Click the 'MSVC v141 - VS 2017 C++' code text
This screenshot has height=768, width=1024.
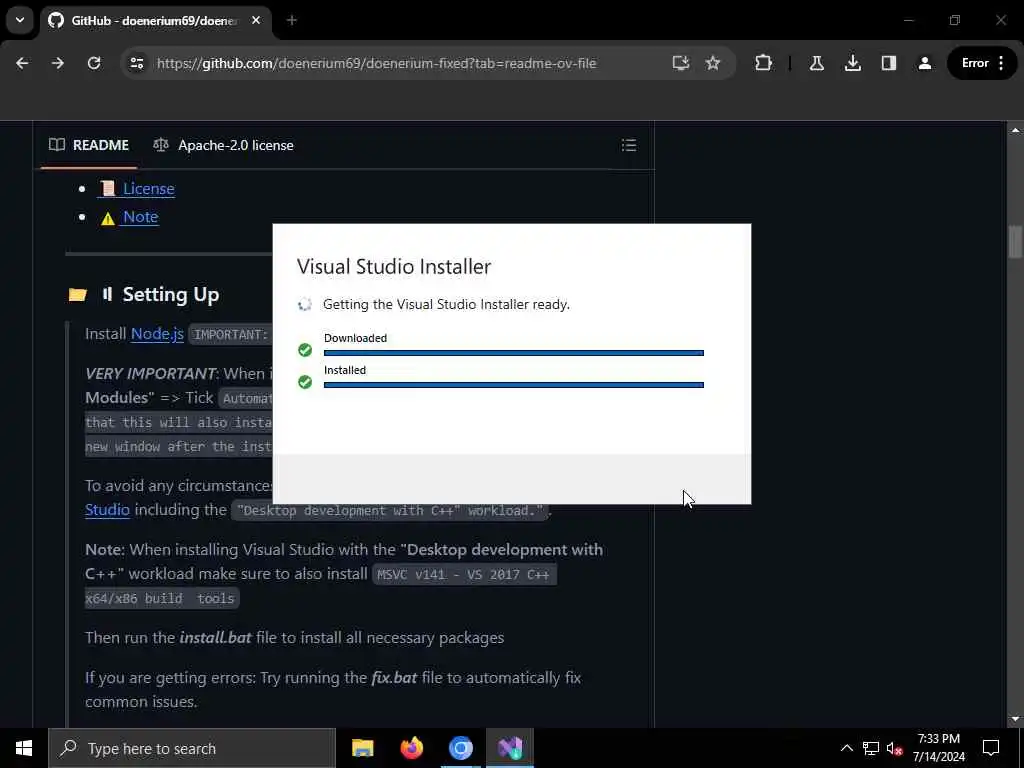[x=463, y=575]
